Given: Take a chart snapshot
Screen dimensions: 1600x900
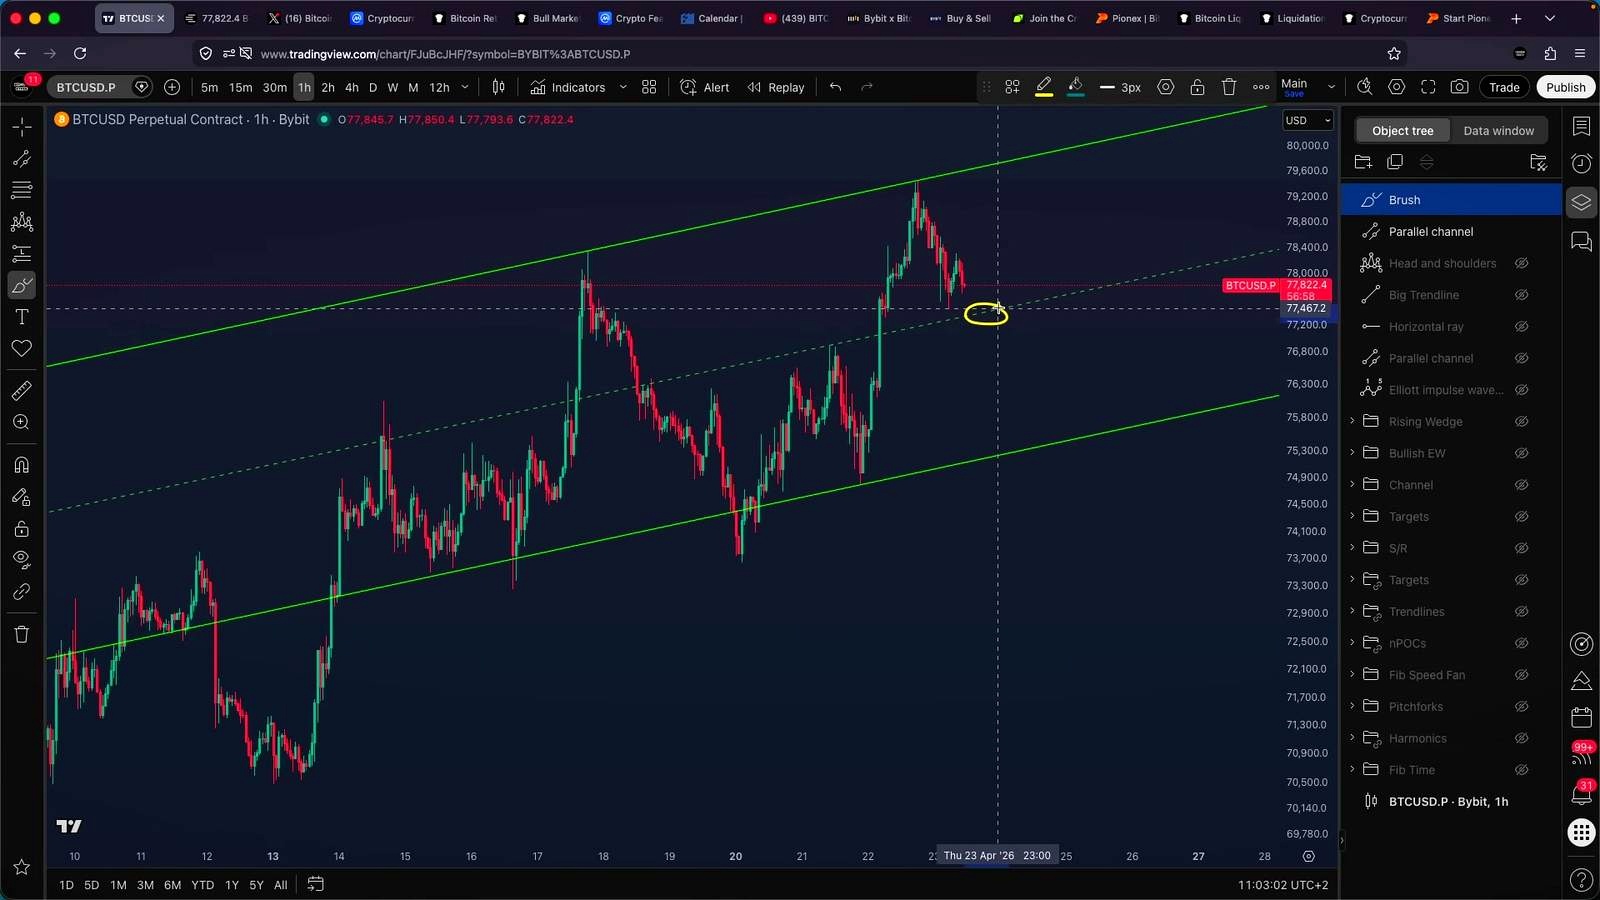Looking at the screenshot, I should coord(1460,87).
